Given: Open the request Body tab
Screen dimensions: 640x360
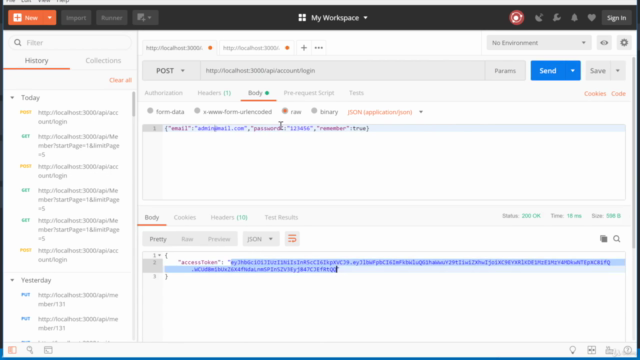Looking at the screenshot, I should point(258,93).
